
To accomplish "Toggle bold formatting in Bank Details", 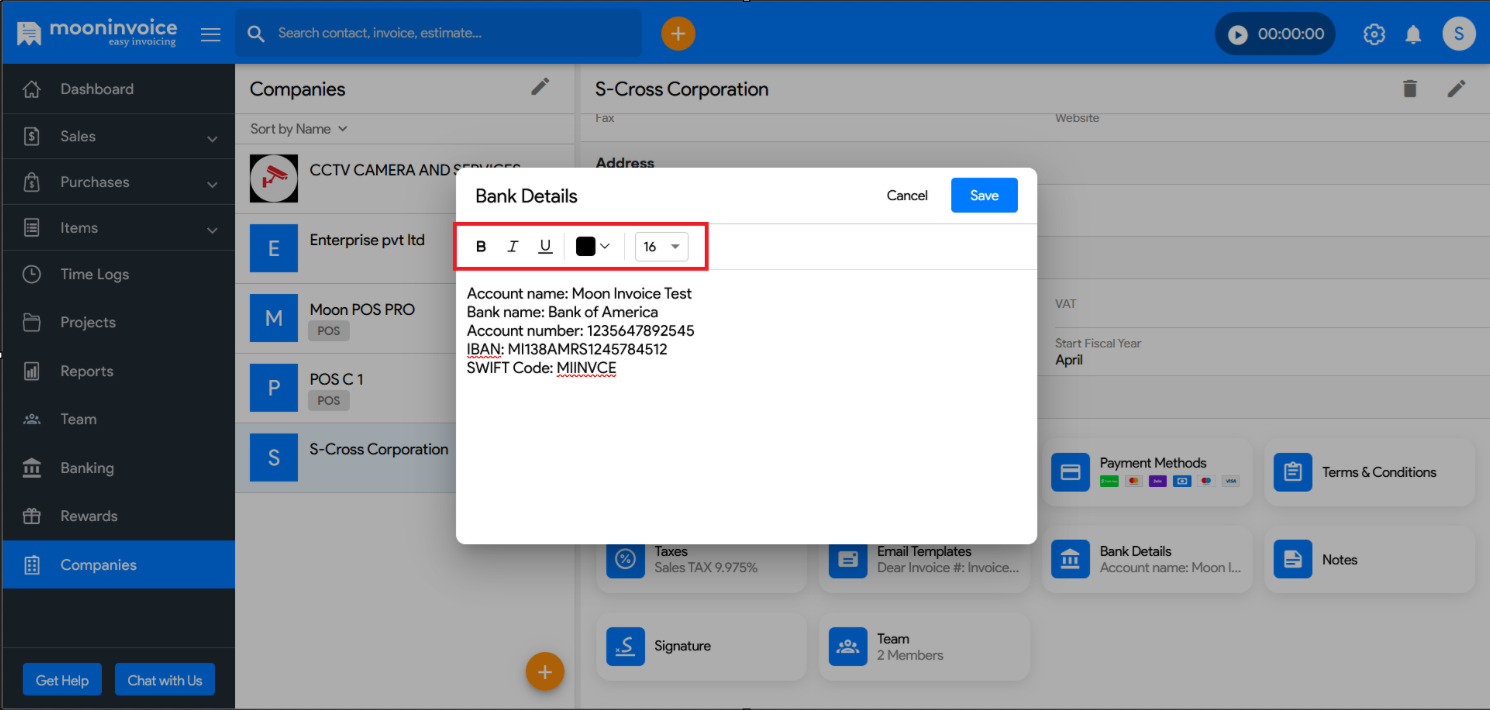I will point(481,247).
